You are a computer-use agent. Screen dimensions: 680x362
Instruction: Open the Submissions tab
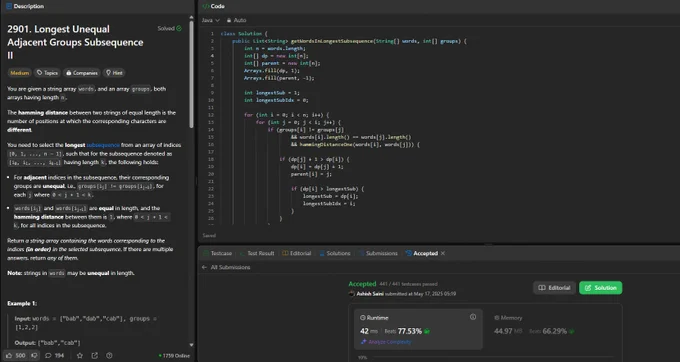pos(378,253)
